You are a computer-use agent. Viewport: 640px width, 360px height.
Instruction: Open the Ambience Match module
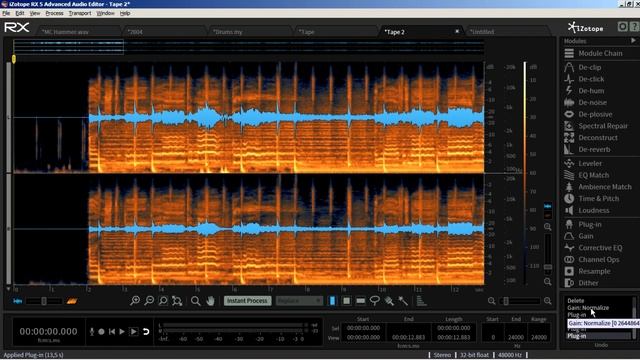[598, 187]
